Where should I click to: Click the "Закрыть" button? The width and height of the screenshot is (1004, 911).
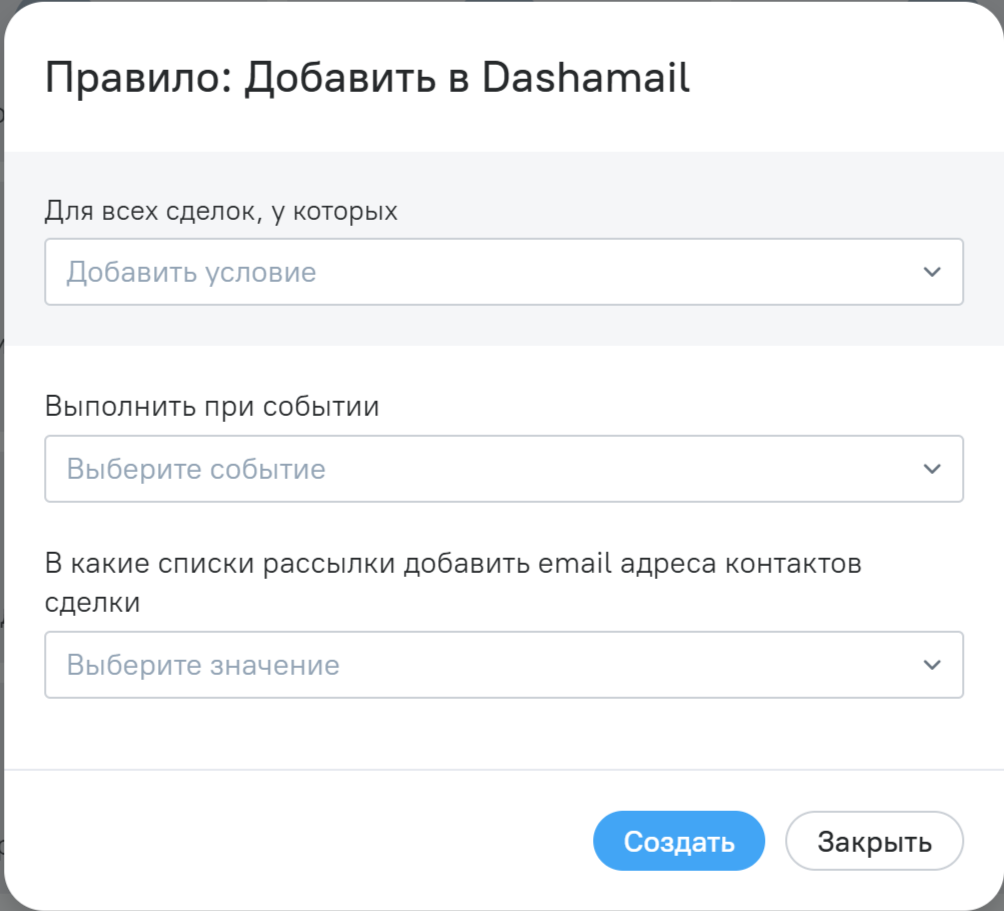[874, 841]
